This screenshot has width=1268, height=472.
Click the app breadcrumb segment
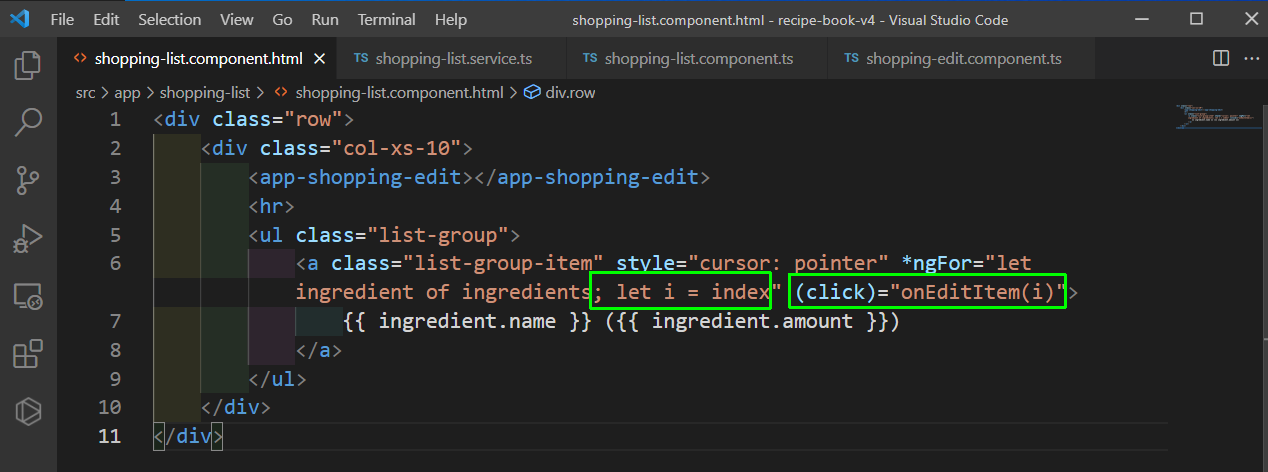[x=127, y=93]
